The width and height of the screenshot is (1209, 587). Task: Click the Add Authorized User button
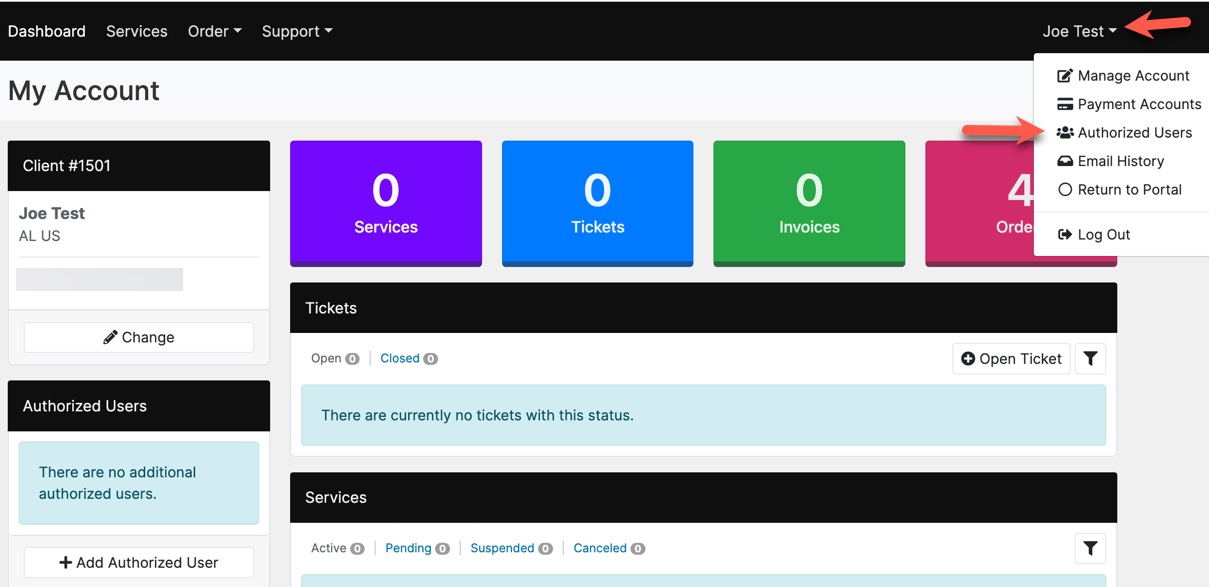click(x=138, y=562)
